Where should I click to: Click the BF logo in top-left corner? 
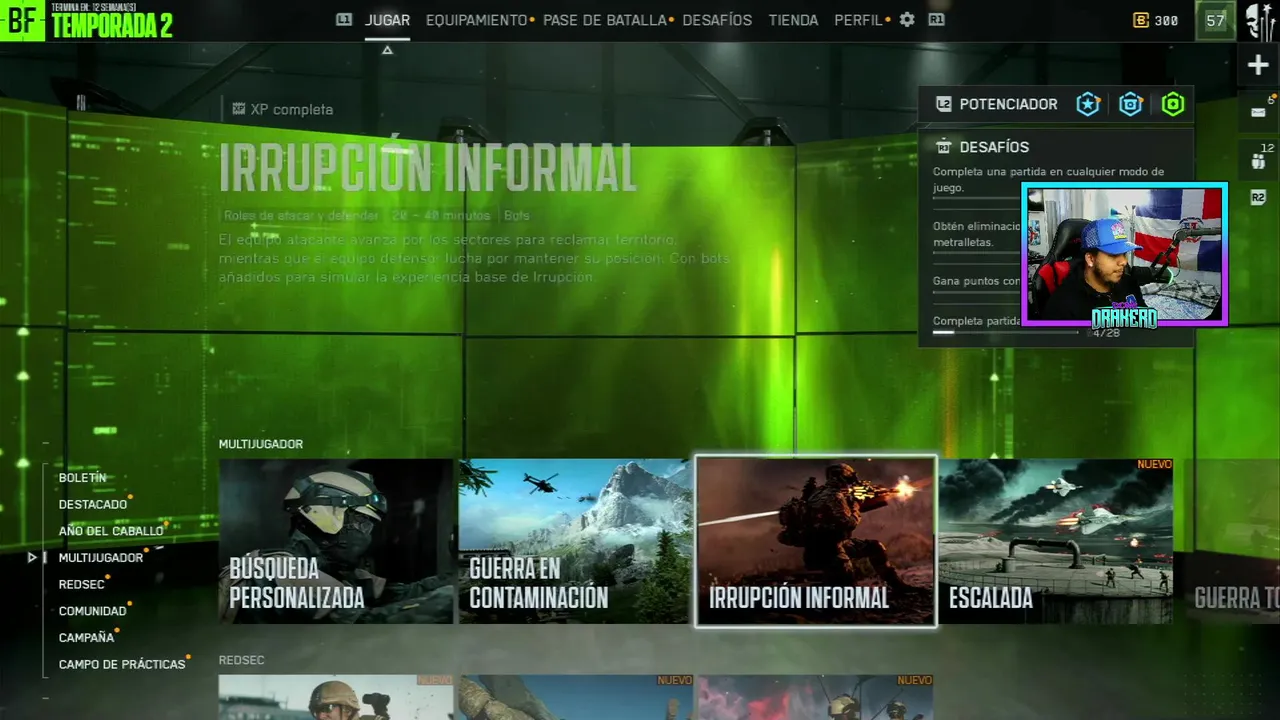(x=22, y=20)
